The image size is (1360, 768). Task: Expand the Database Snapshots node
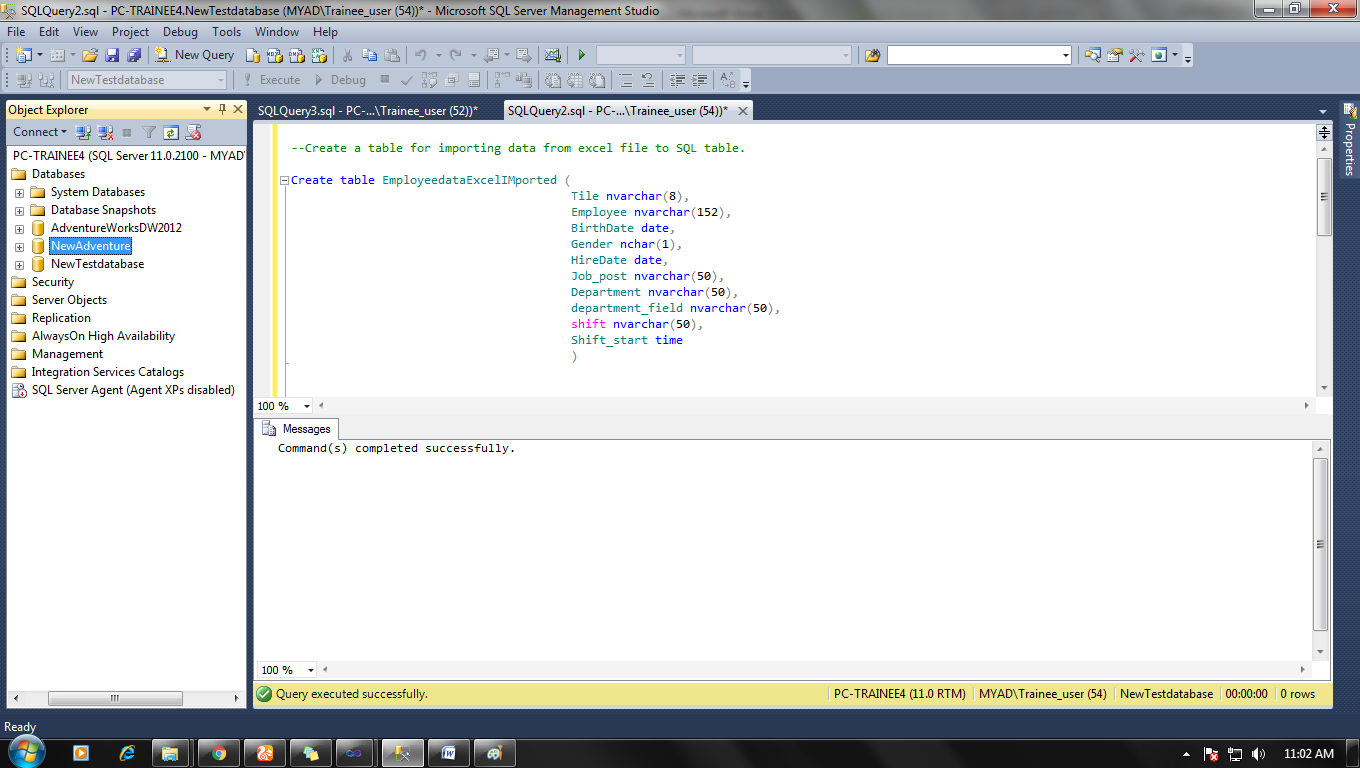click(x=19, y=210)
